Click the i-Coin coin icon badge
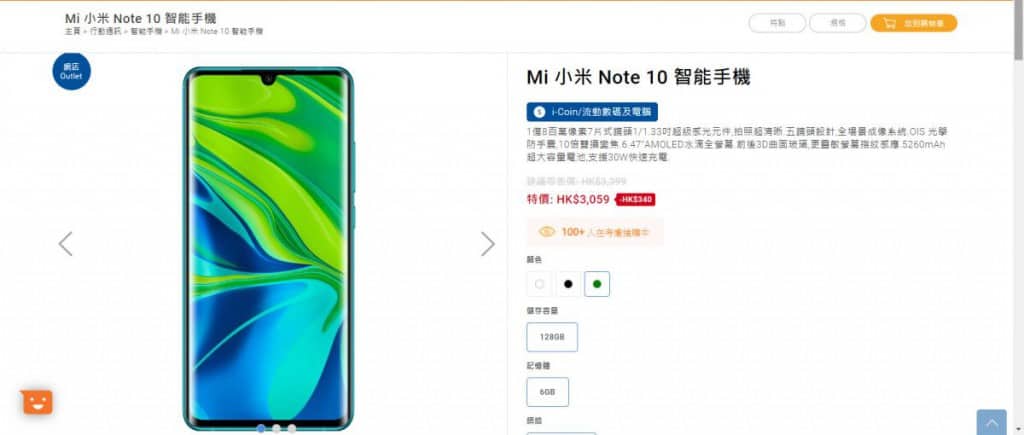This screenshot has width=1024, height=435. [x=539, y=112]
